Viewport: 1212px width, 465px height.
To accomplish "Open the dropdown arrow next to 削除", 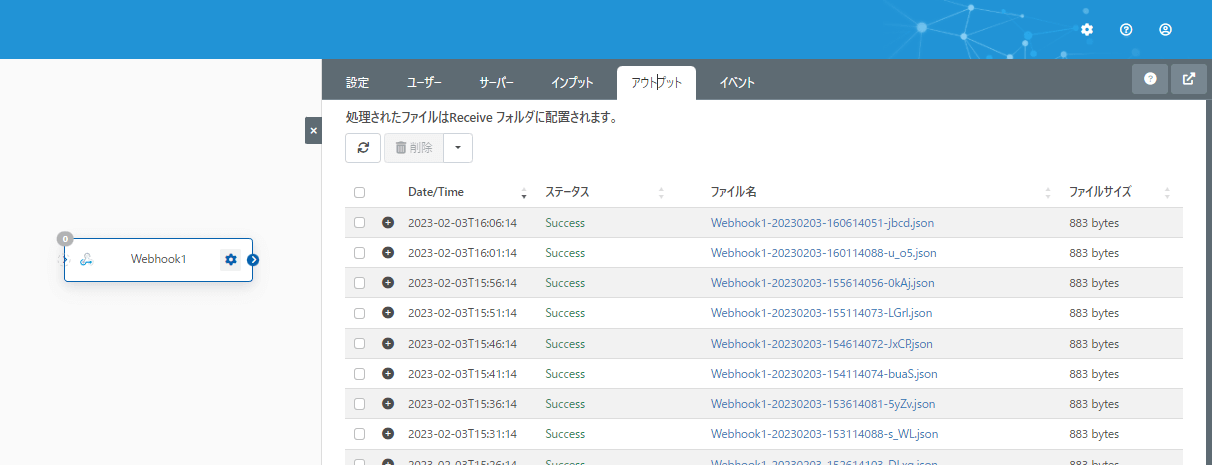I will pyautogui.click(x=458, y=148).
